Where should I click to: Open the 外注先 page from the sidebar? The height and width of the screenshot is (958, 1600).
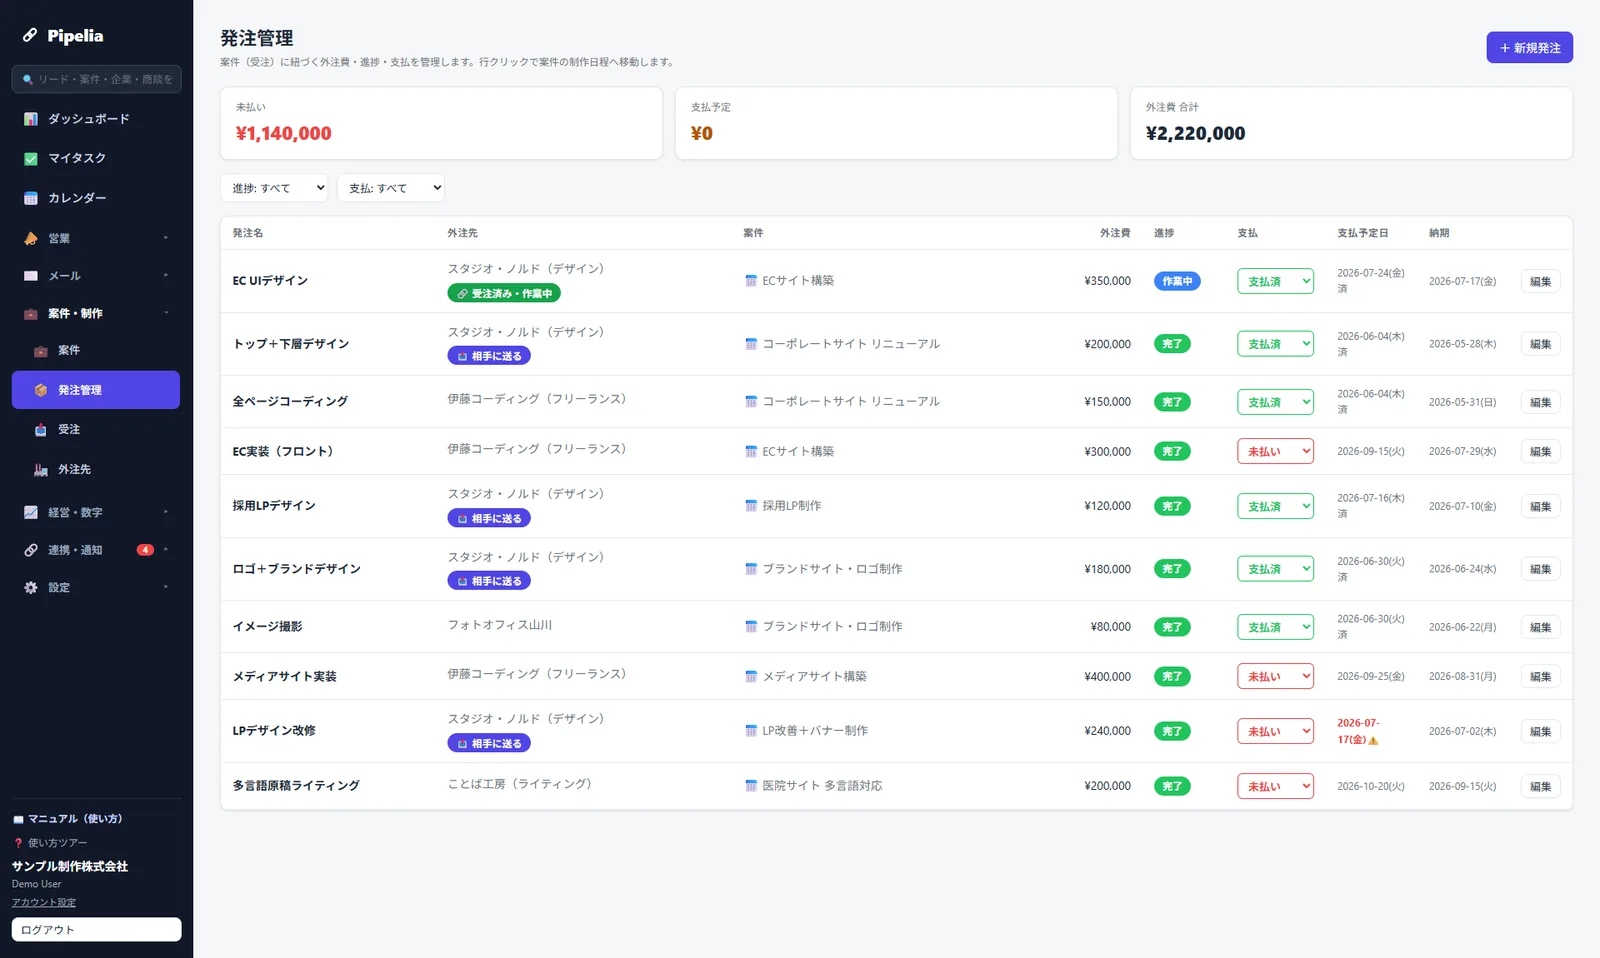(96, 469)
